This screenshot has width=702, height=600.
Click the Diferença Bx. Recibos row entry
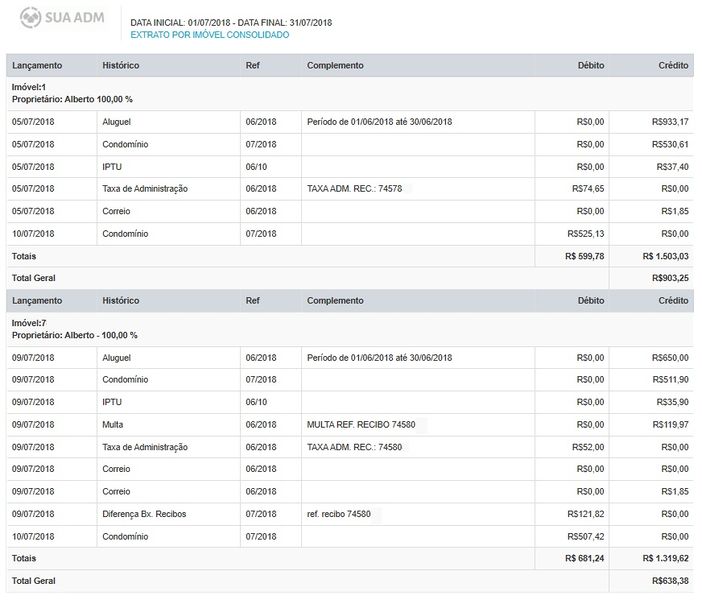[144, 514]
